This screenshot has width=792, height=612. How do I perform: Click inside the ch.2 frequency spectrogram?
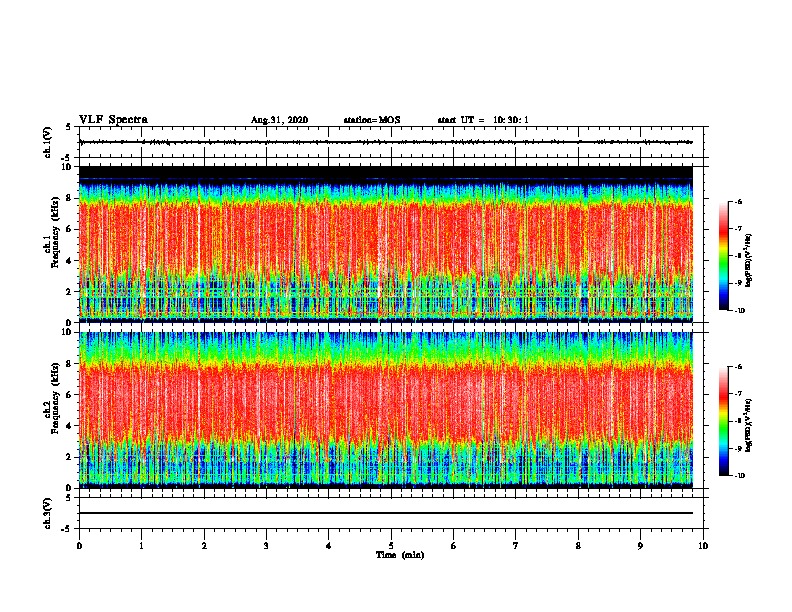click(386, 410)
